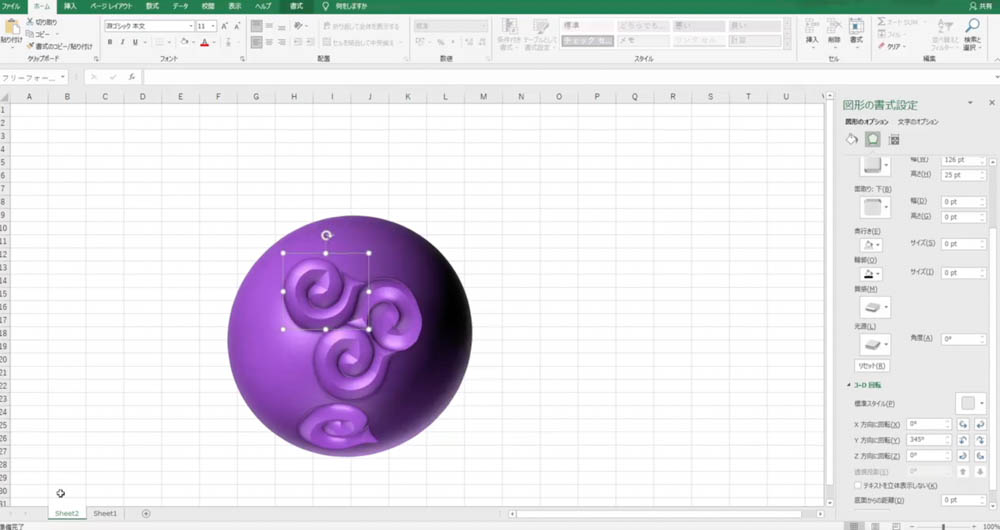Collapse the 3-D Rotation section
This screenshot has width=1000, height=530.
click(849, 385)
